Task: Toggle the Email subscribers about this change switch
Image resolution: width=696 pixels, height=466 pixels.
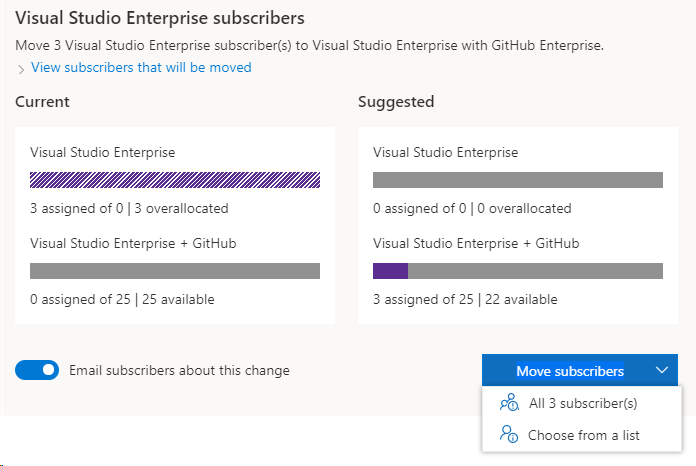Action: coord(37,370)
